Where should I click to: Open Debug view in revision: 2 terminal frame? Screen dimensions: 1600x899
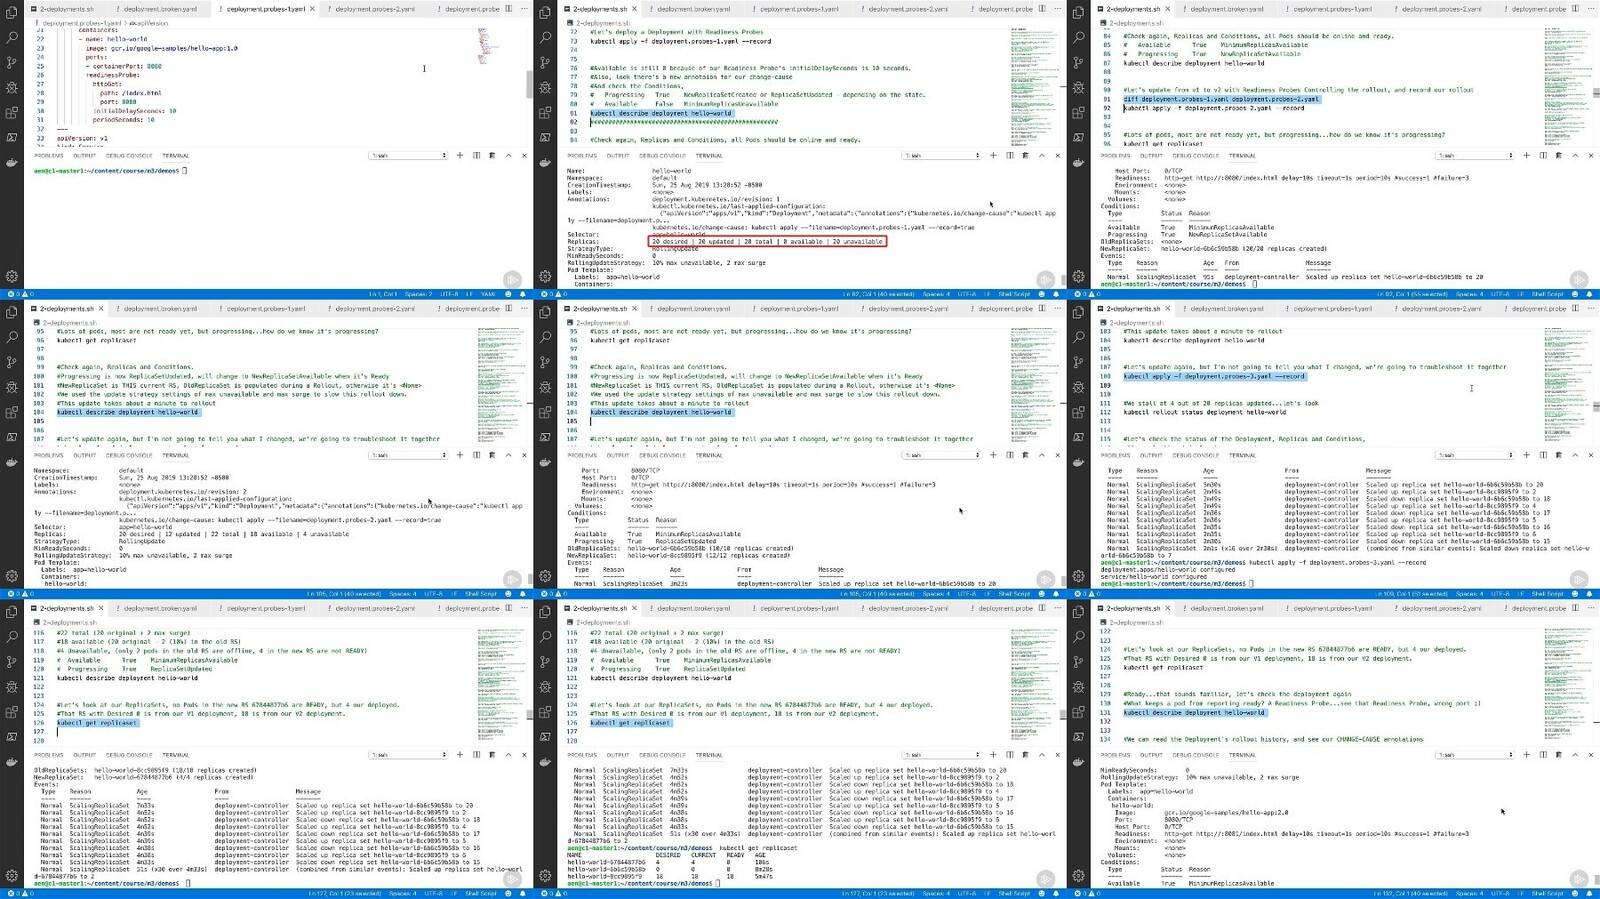click(x=12, y=387)
